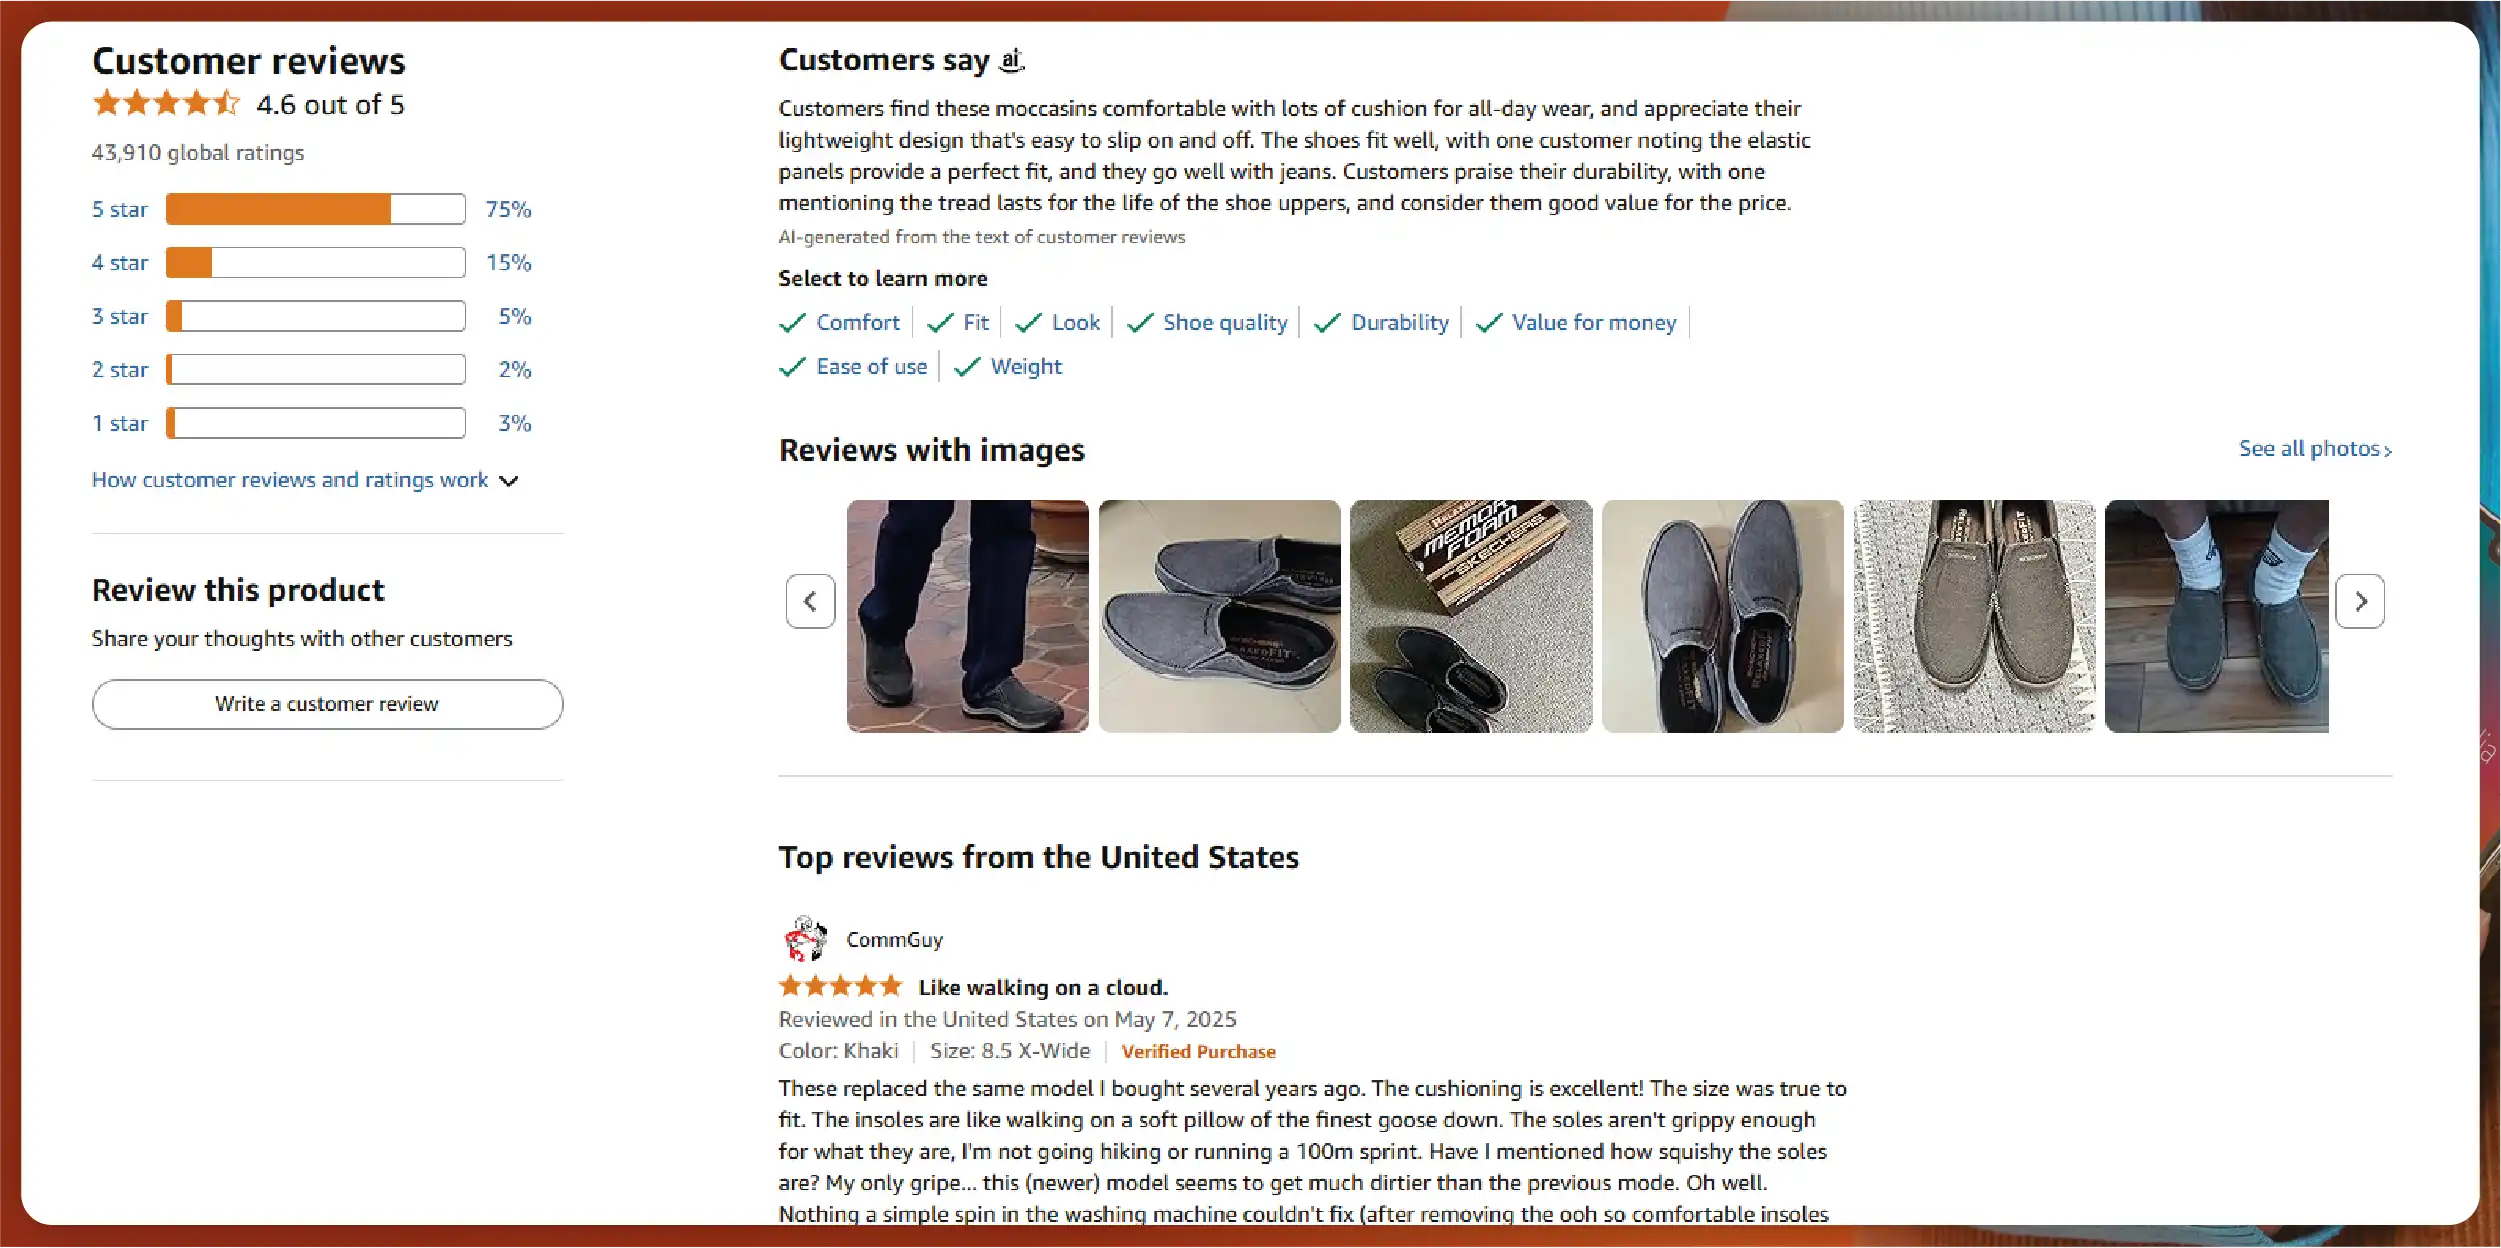Click the previous photos carousel arrow
The image size is (2501, 1248).
(810, 601)
